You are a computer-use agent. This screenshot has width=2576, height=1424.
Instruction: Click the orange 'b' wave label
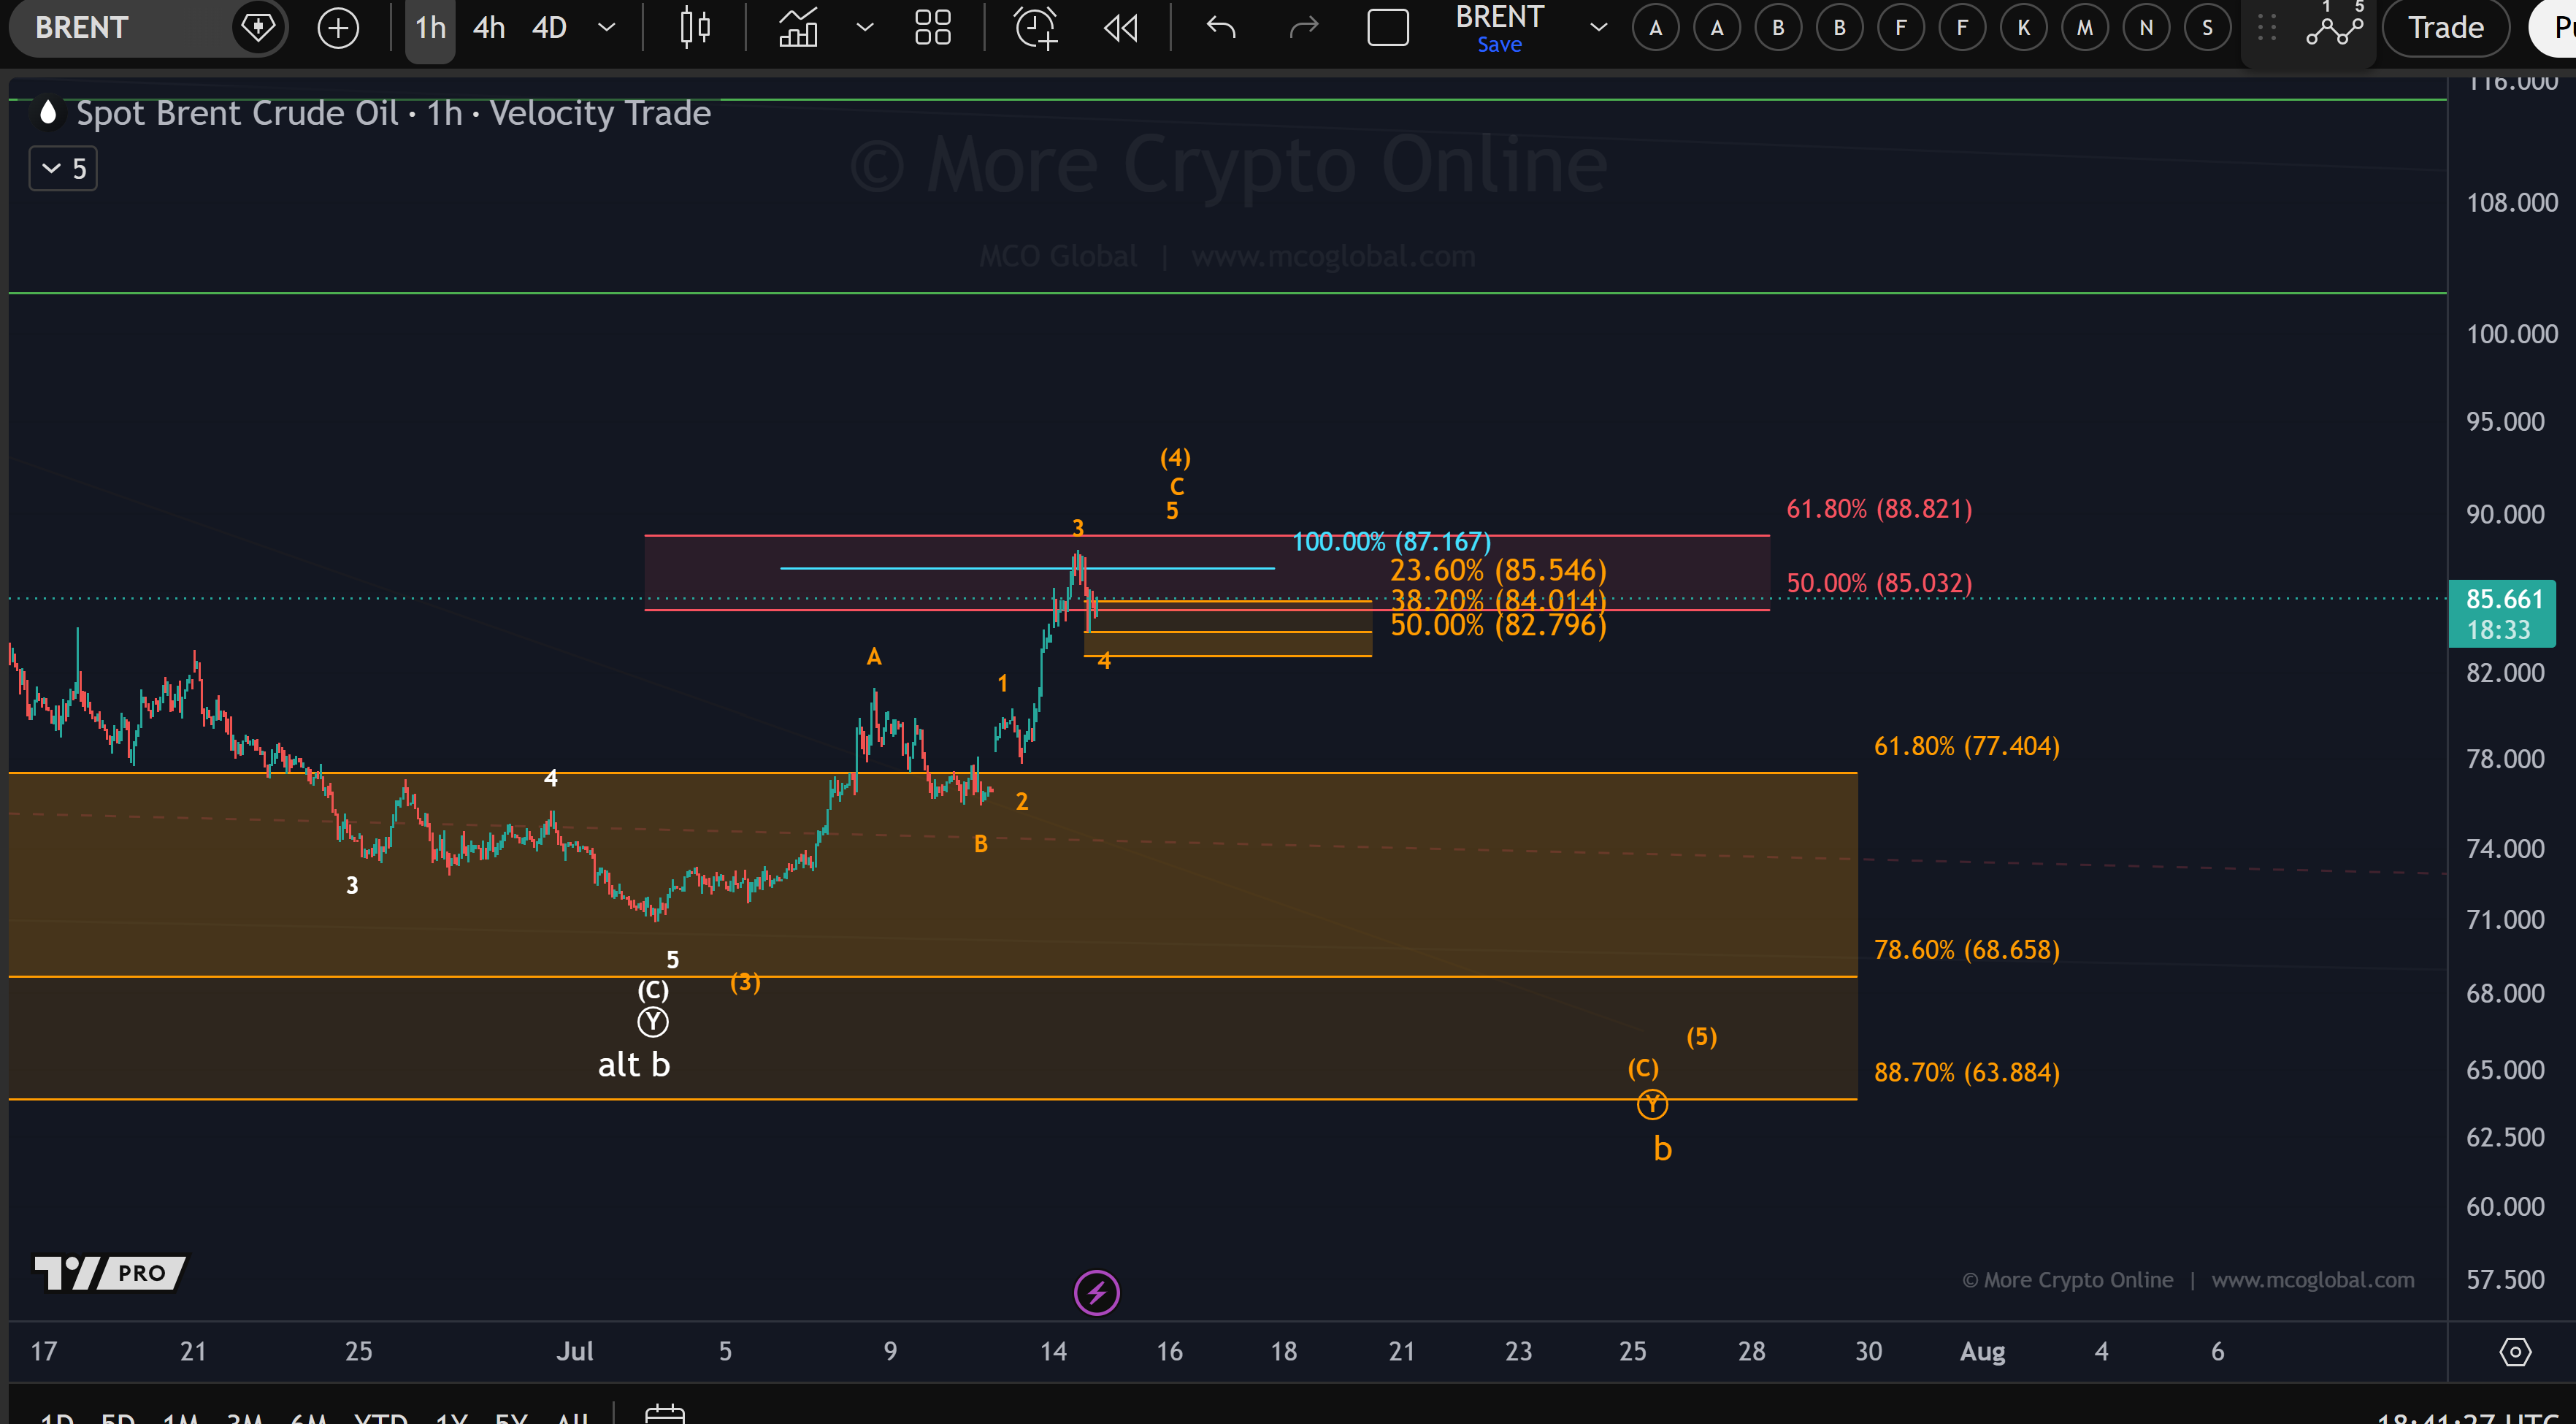(x=1662, y=1149)
